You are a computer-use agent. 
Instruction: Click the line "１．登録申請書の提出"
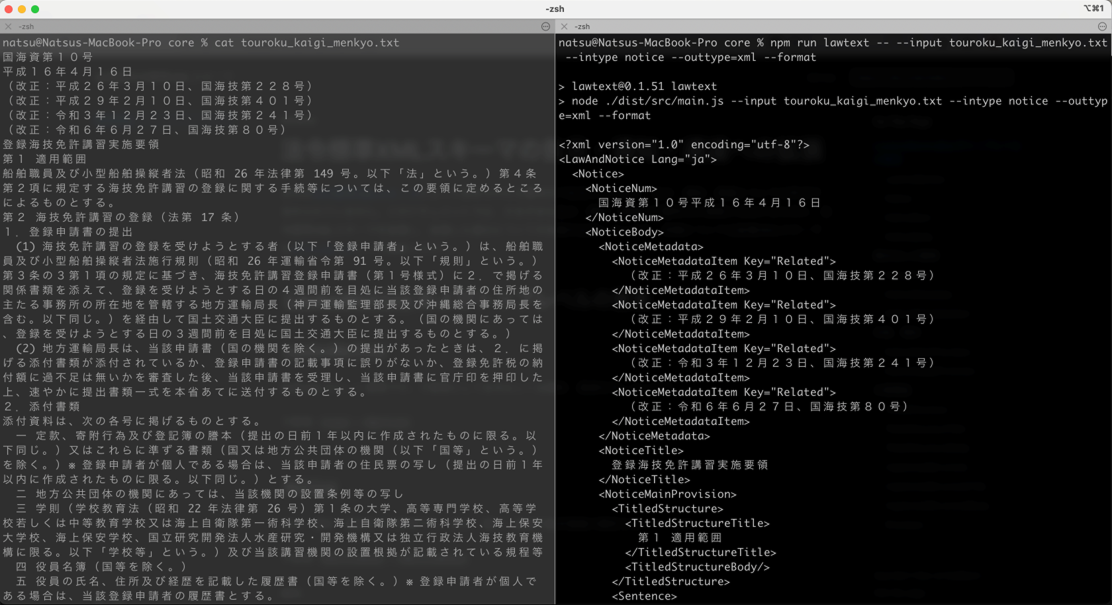[67, 231]
